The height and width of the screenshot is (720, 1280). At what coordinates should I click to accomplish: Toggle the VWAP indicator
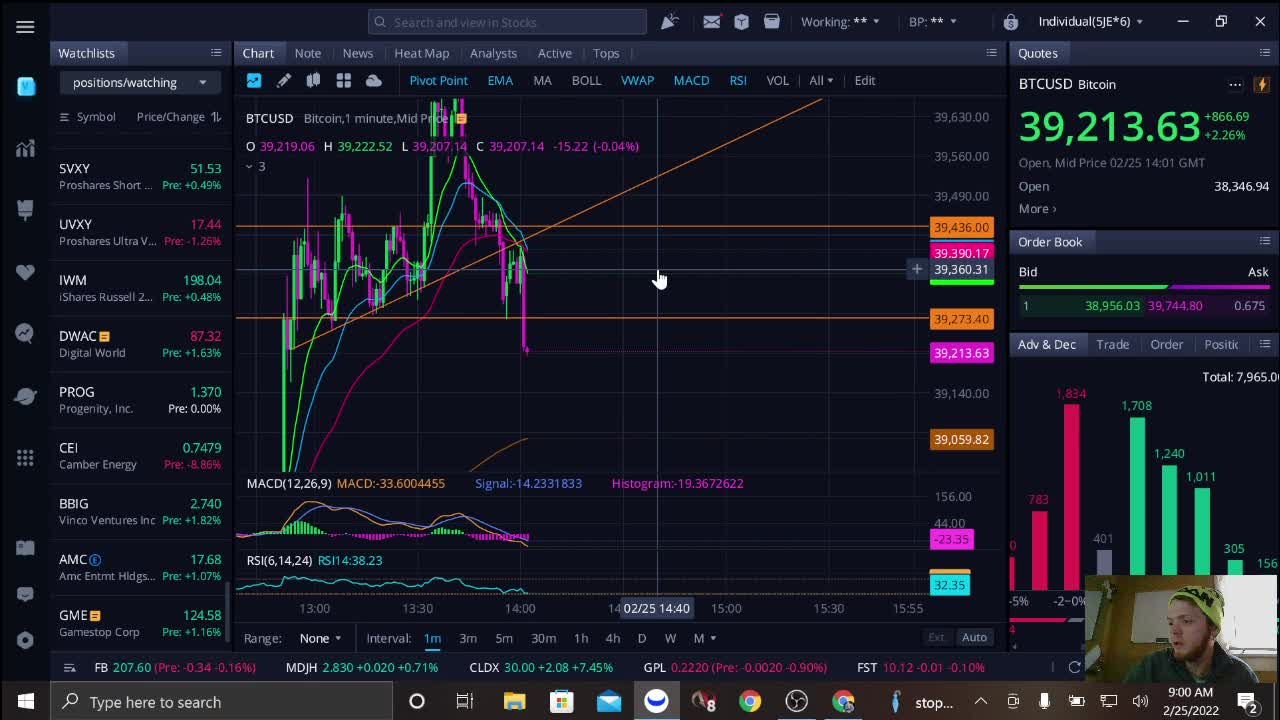(637, 80)
